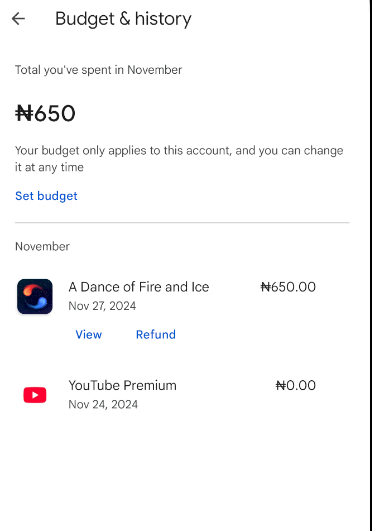Tap the red YouTube Premium icon
The width and height of the screenshot is (372, 531).
click(35, 395)
